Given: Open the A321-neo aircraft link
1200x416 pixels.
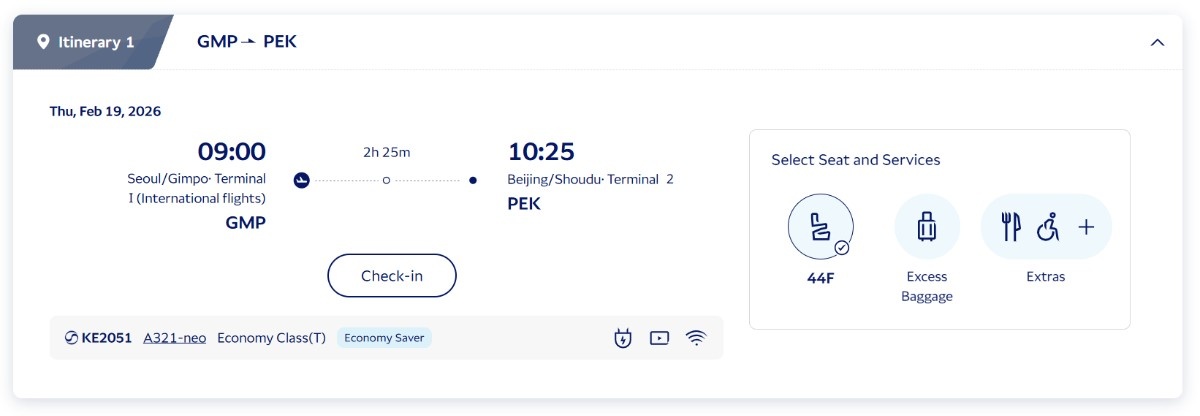Looking at the screenshot, I should tap(175, 338).
